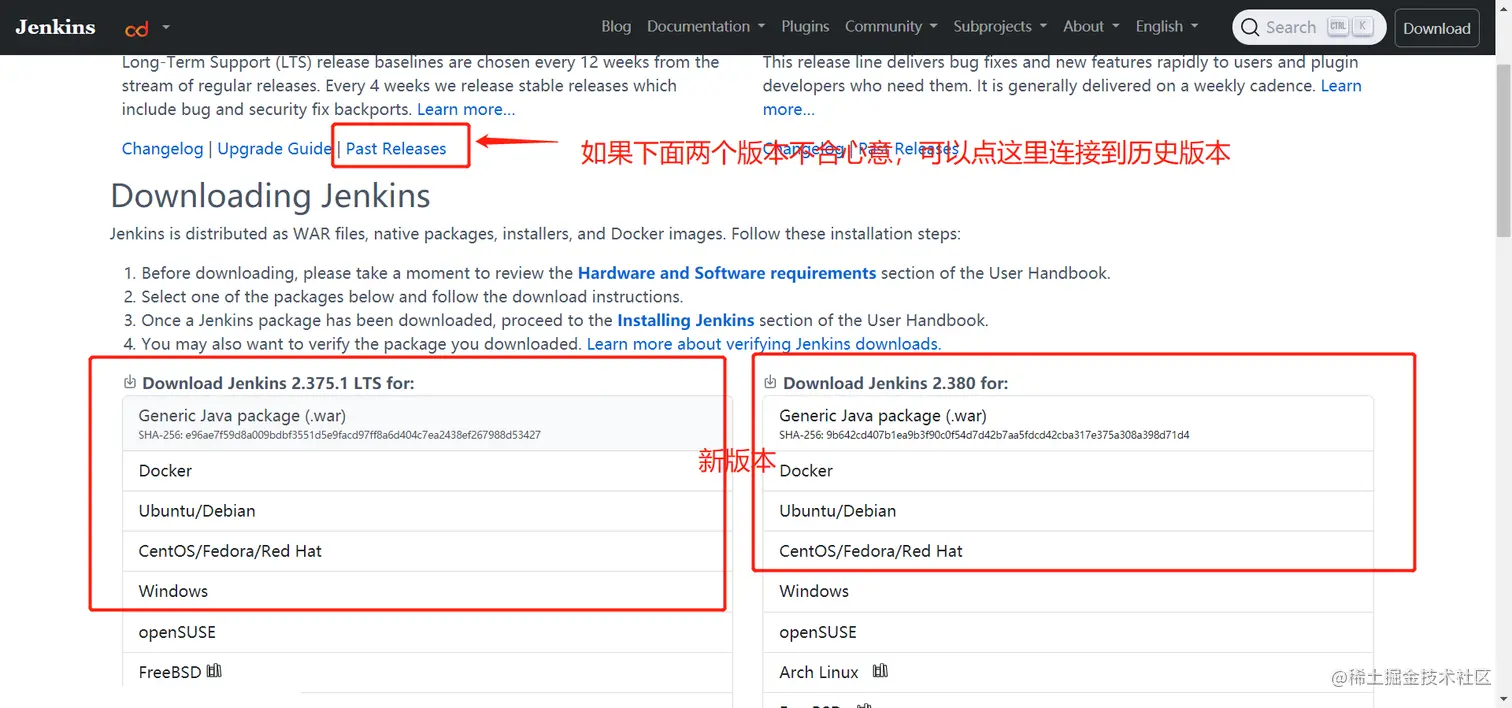Open the English language dropdown
1512x708 pixels.
[1167, 27]
